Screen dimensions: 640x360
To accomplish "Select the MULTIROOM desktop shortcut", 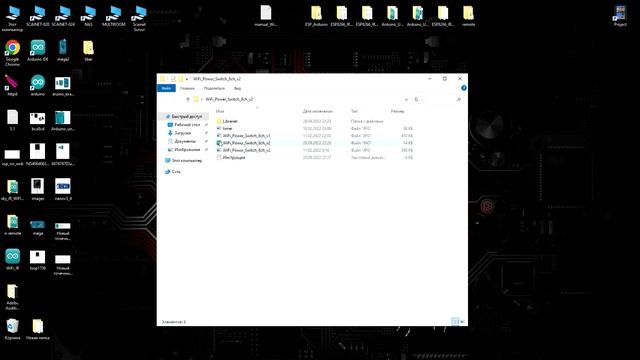I will click(114, 16).
